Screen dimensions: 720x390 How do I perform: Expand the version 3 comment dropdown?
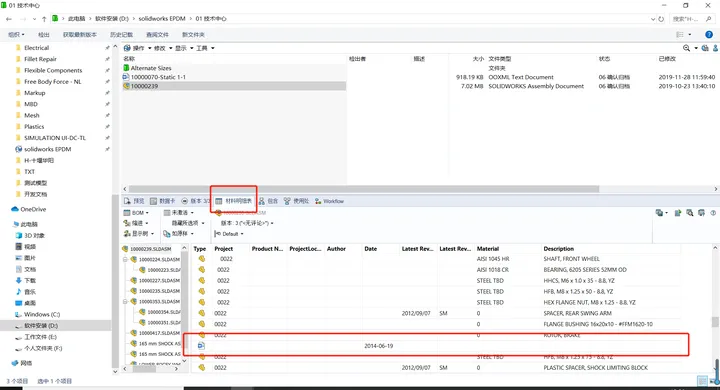click(247, 223)
